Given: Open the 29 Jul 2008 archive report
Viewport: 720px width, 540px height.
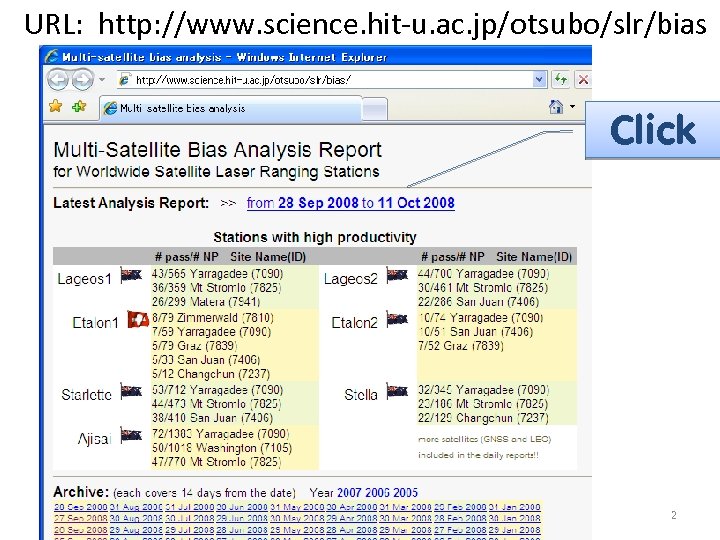Looking at the screenshot, I should tap(190, 529).
